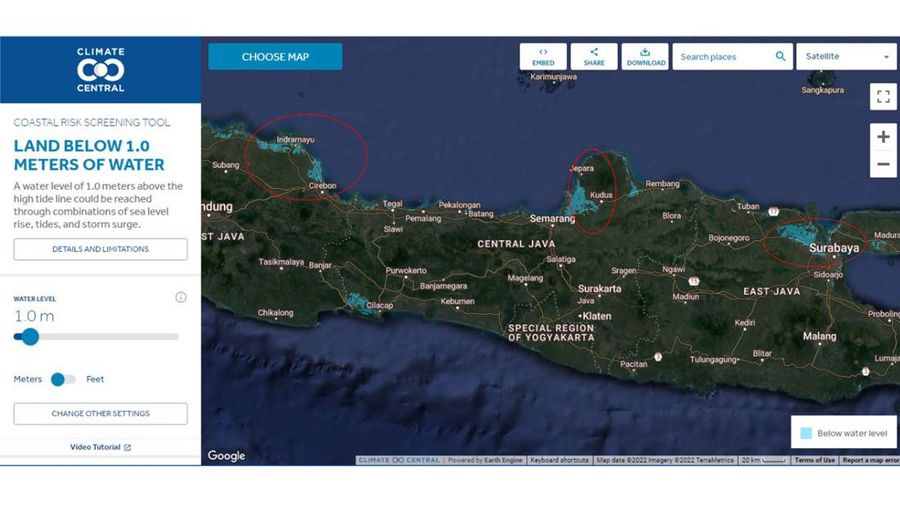Zoom out on the map
The image size is (900, 506).
[882, 164]
